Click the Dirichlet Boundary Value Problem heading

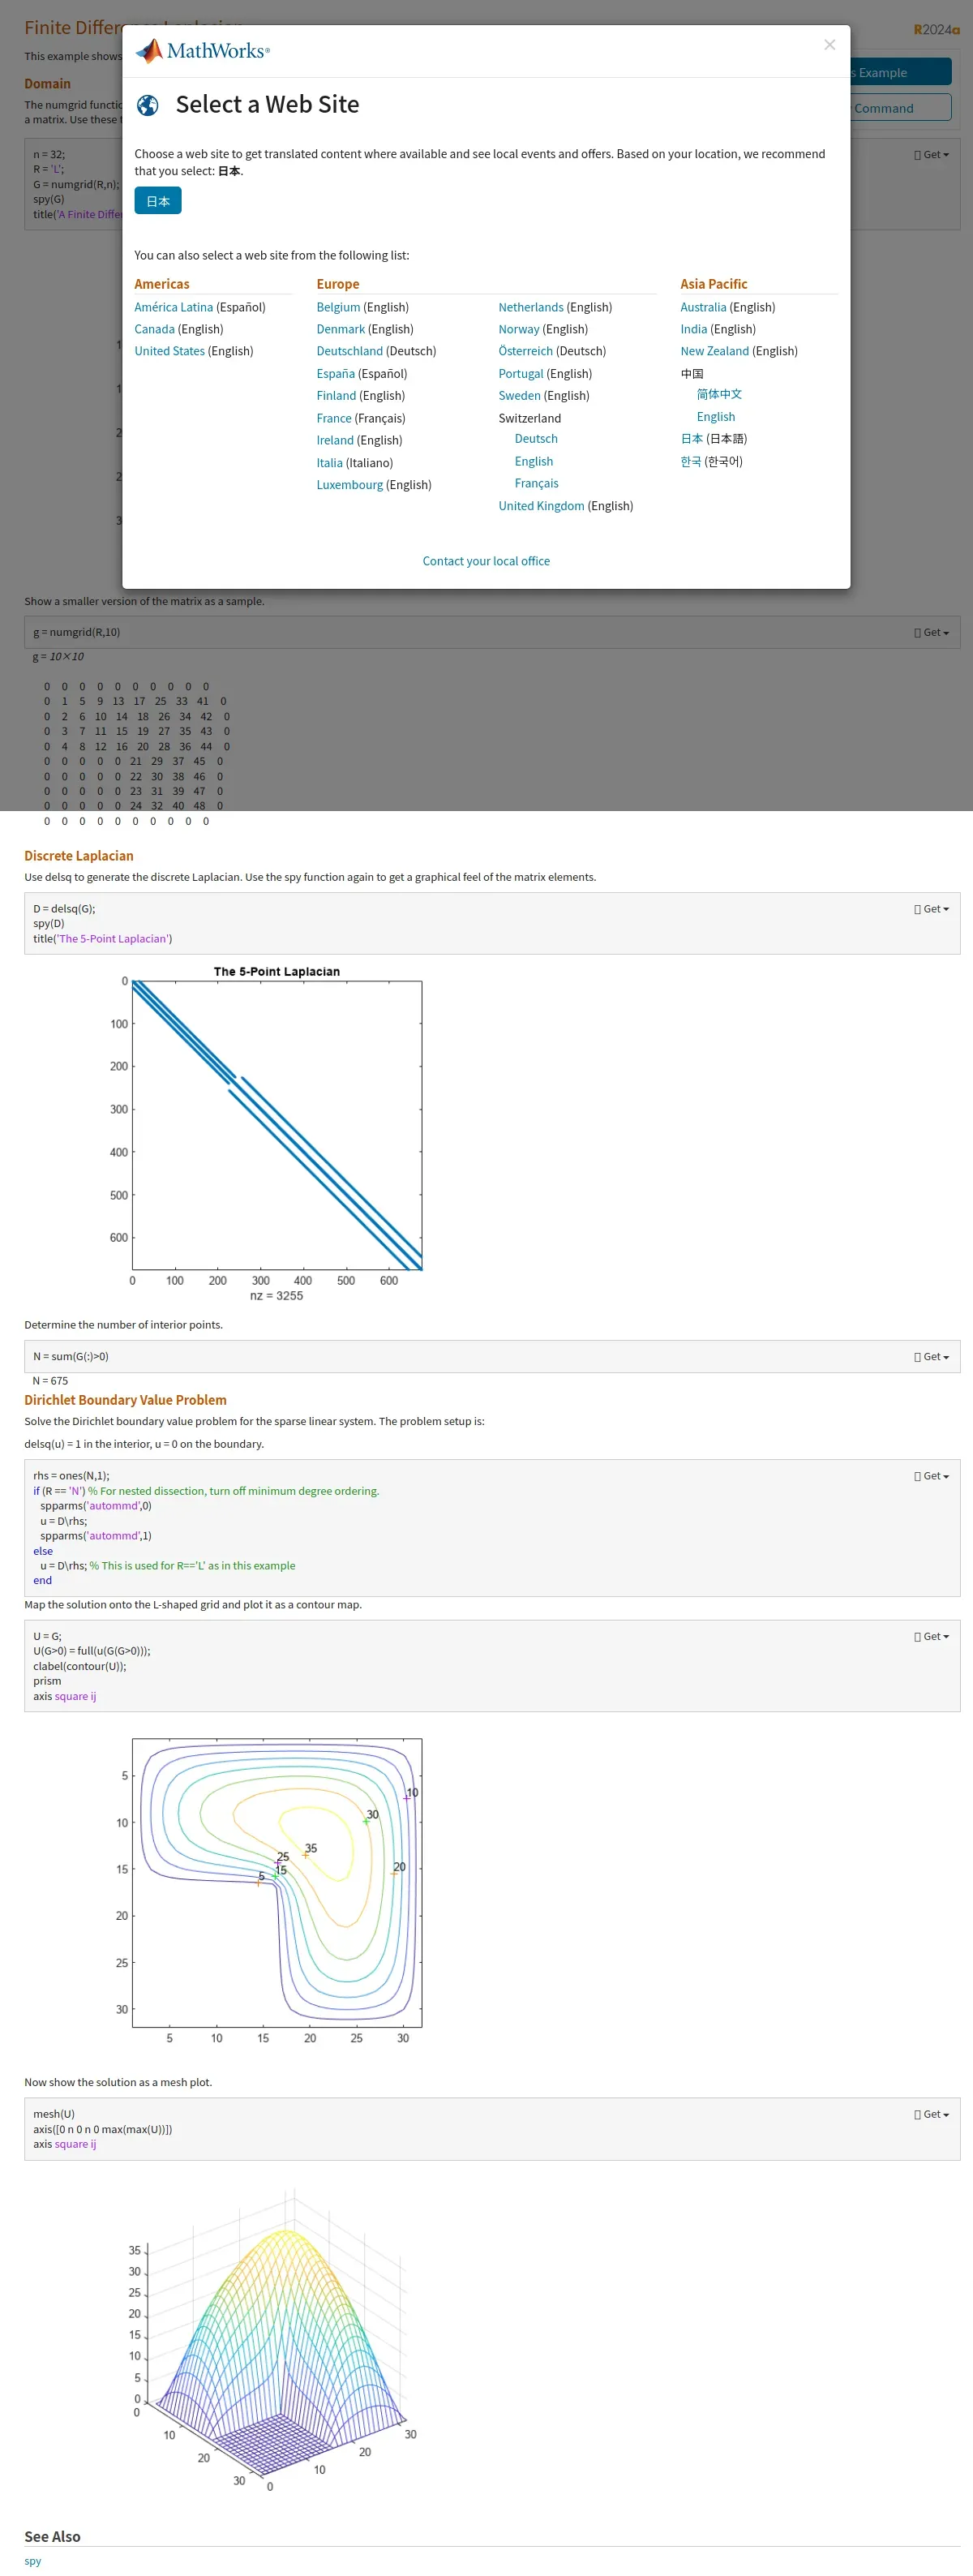(125, 1400)
